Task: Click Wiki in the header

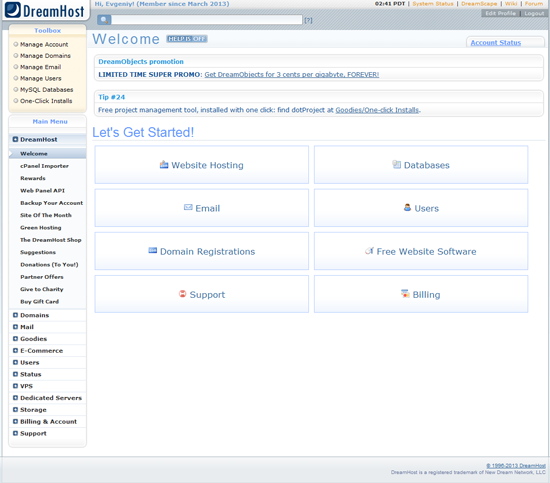Action: pos(511,4)
